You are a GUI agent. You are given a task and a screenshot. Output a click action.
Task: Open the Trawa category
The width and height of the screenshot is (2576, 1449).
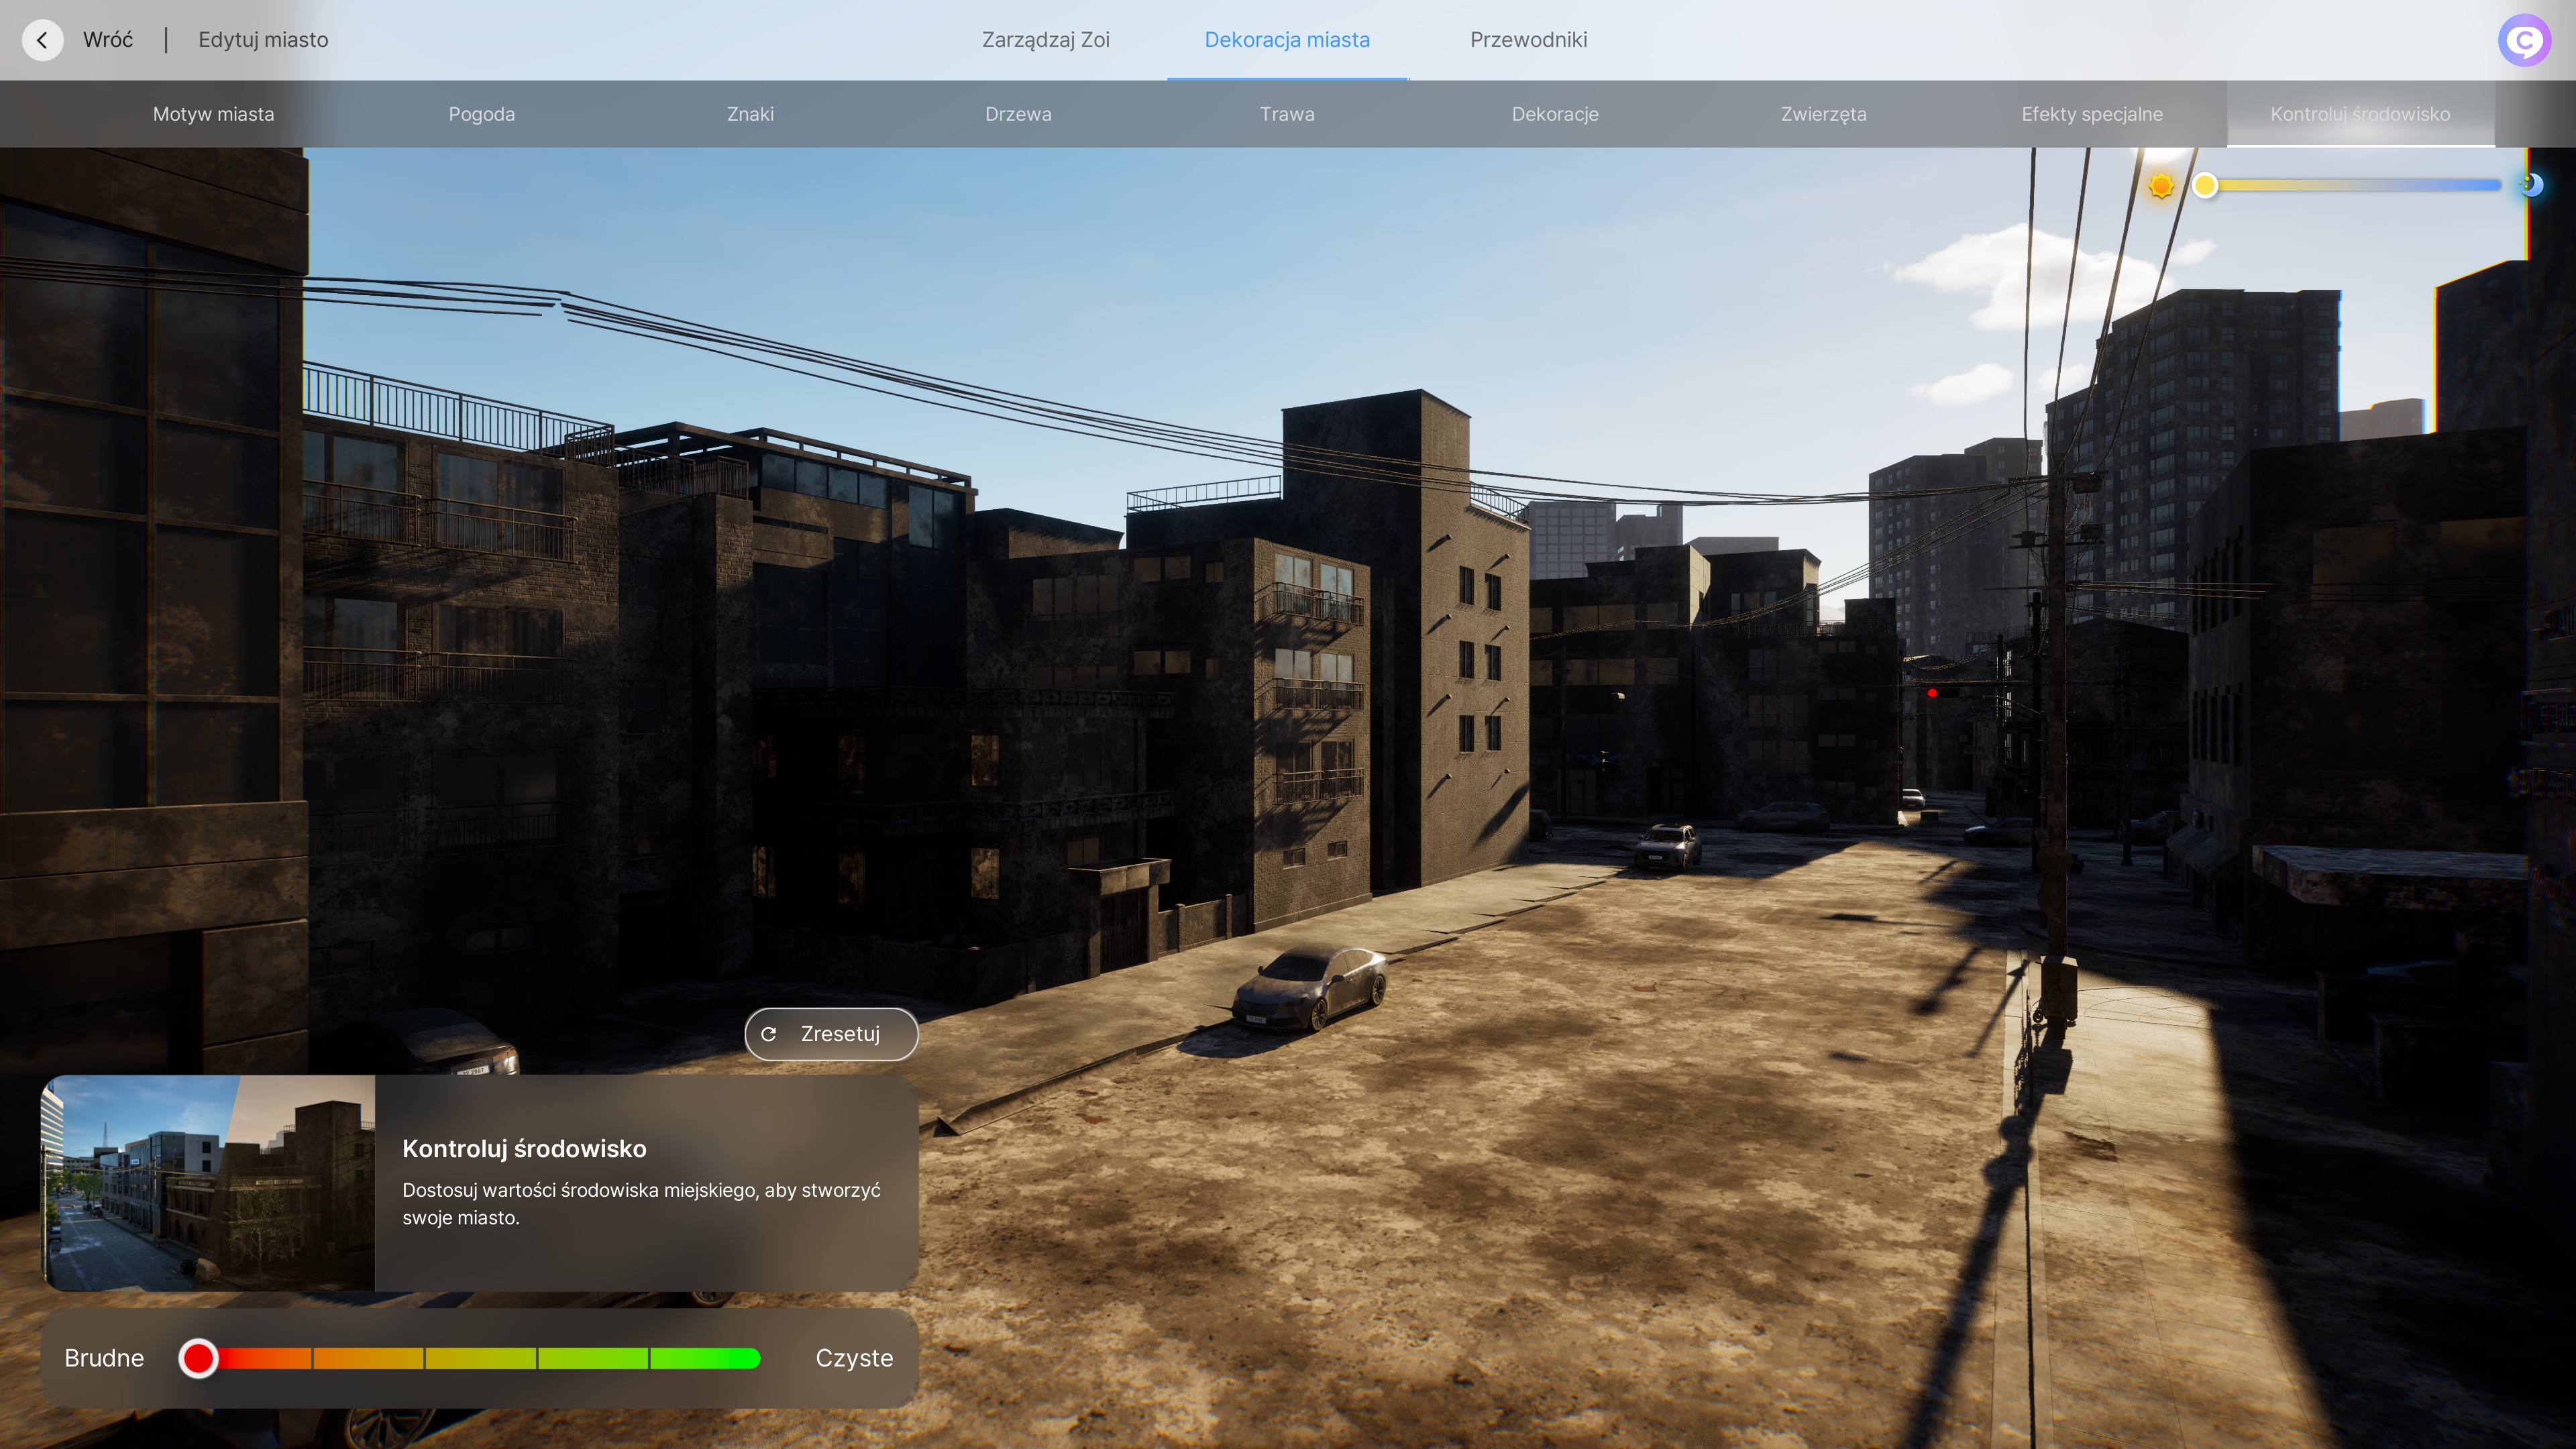coord(1287,114)
